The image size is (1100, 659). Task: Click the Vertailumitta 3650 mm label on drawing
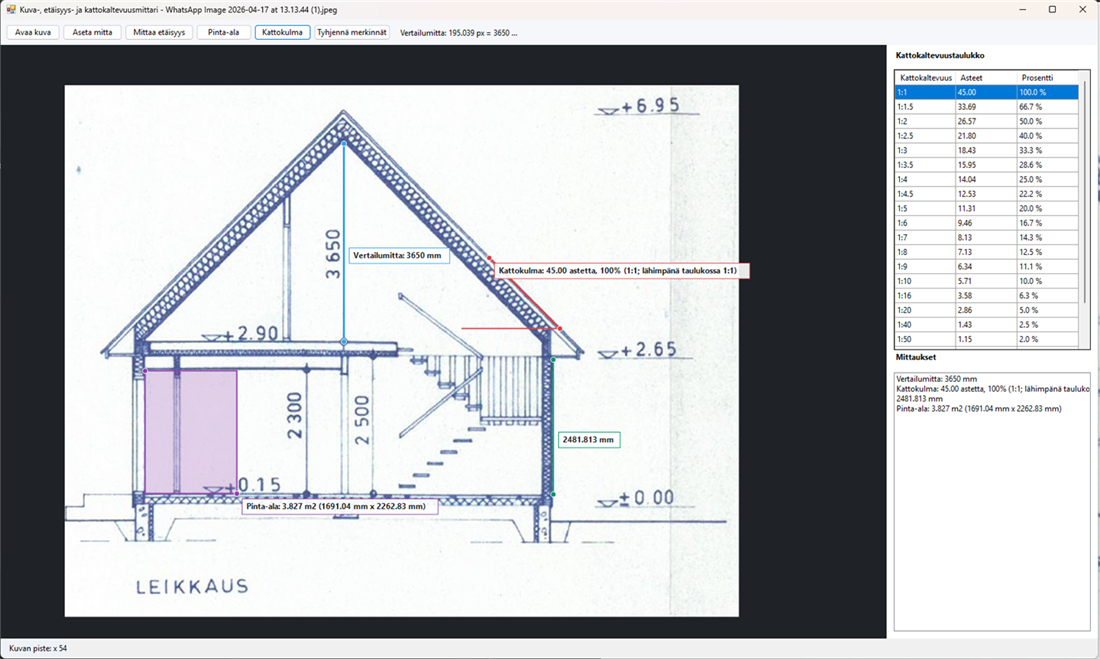pos(398,255)
